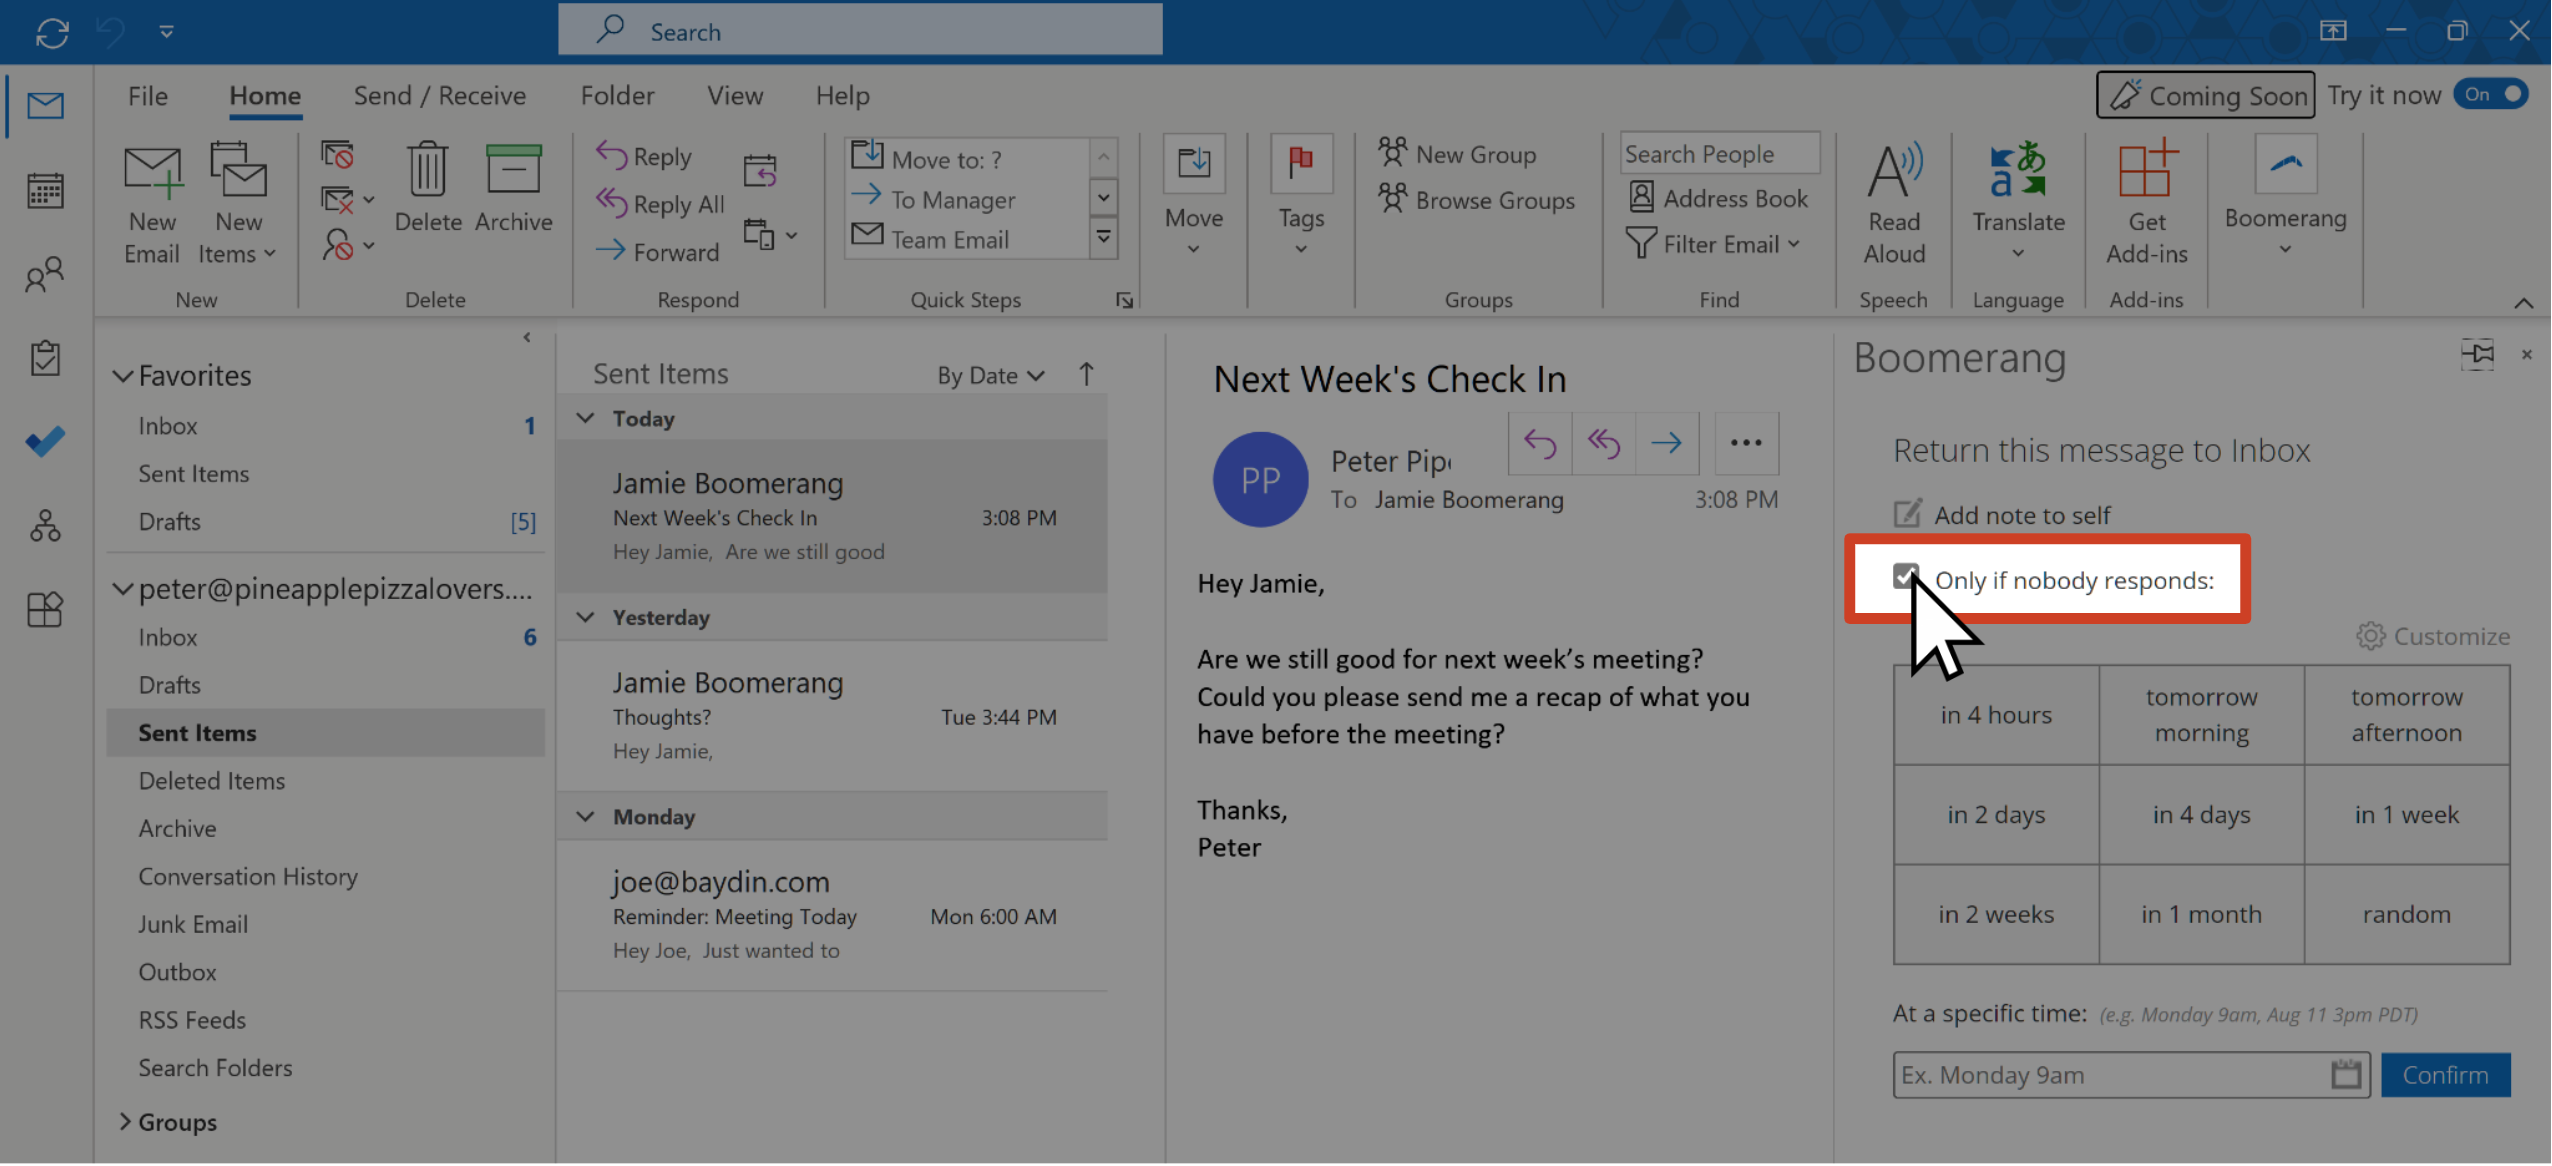The width and height of the screenshot is (2552, 1166).
Task: Click the top Search box
Action: 860,30
